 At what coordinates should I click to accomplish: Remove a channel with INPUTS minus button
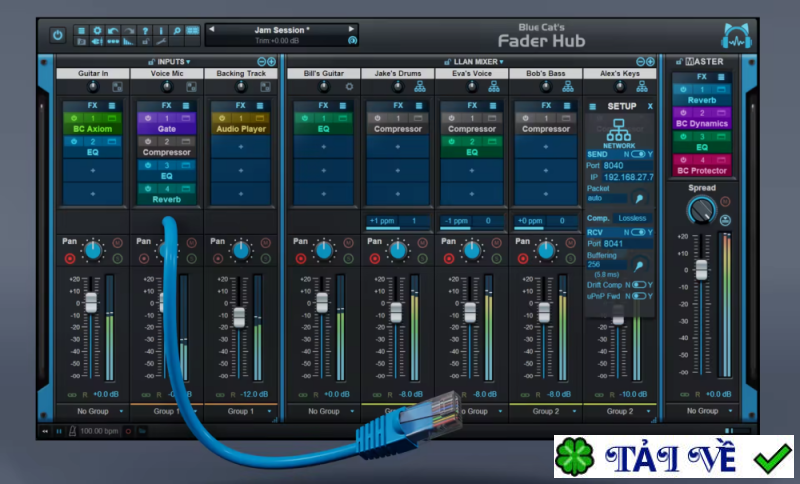click(261, 62)
